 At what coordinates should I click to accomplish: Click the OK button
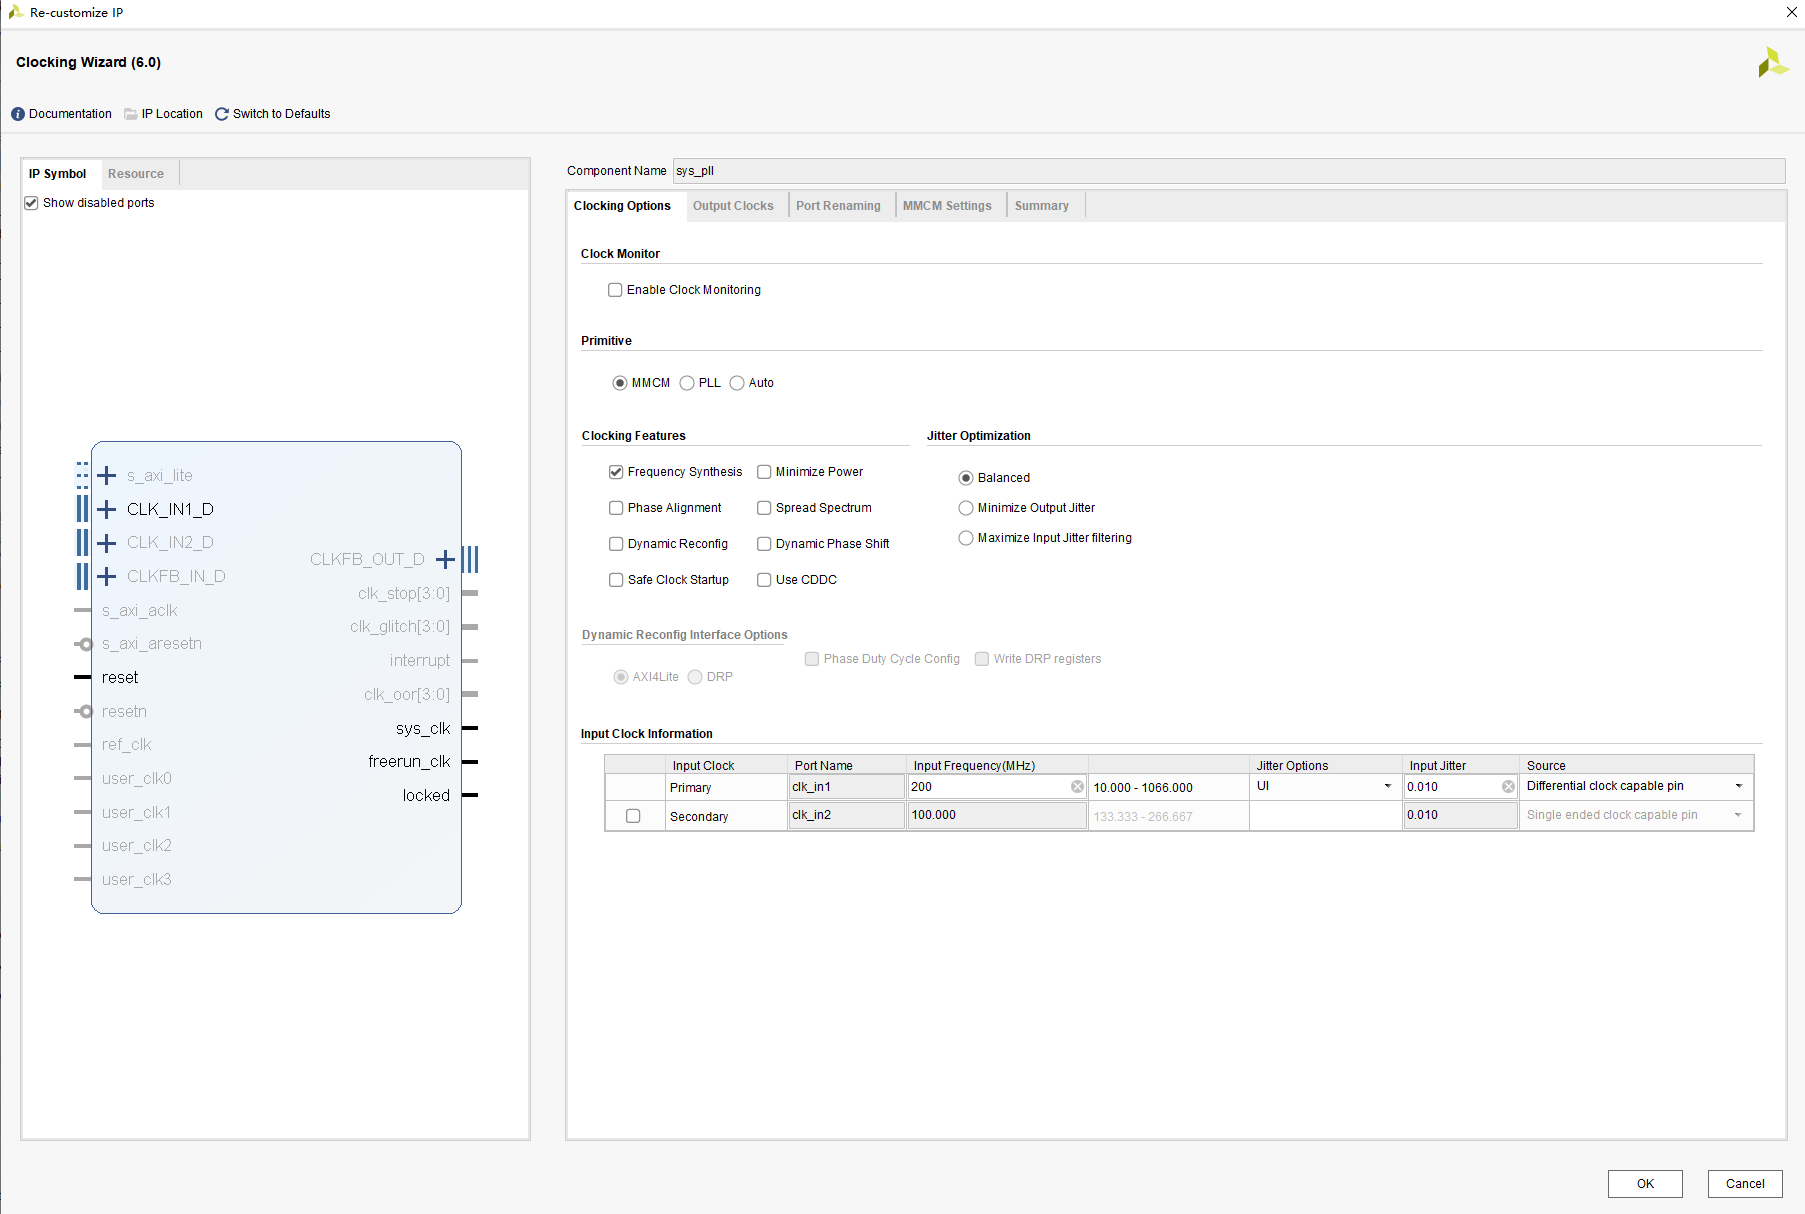click(x=1645, y=1184)
